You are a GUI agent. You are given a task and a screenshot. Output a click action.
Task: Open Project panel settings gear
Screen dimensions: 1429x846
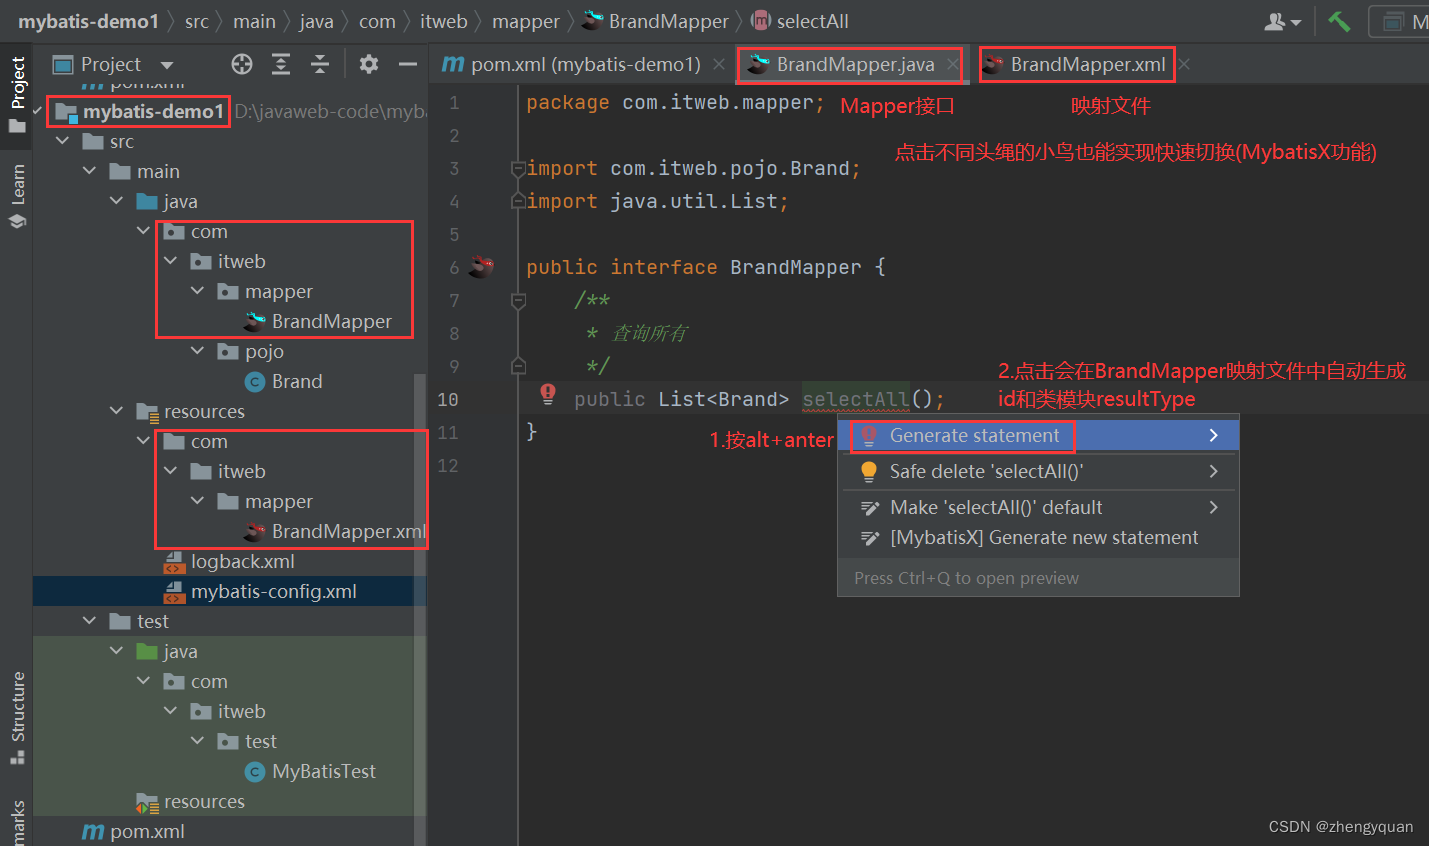369,64
